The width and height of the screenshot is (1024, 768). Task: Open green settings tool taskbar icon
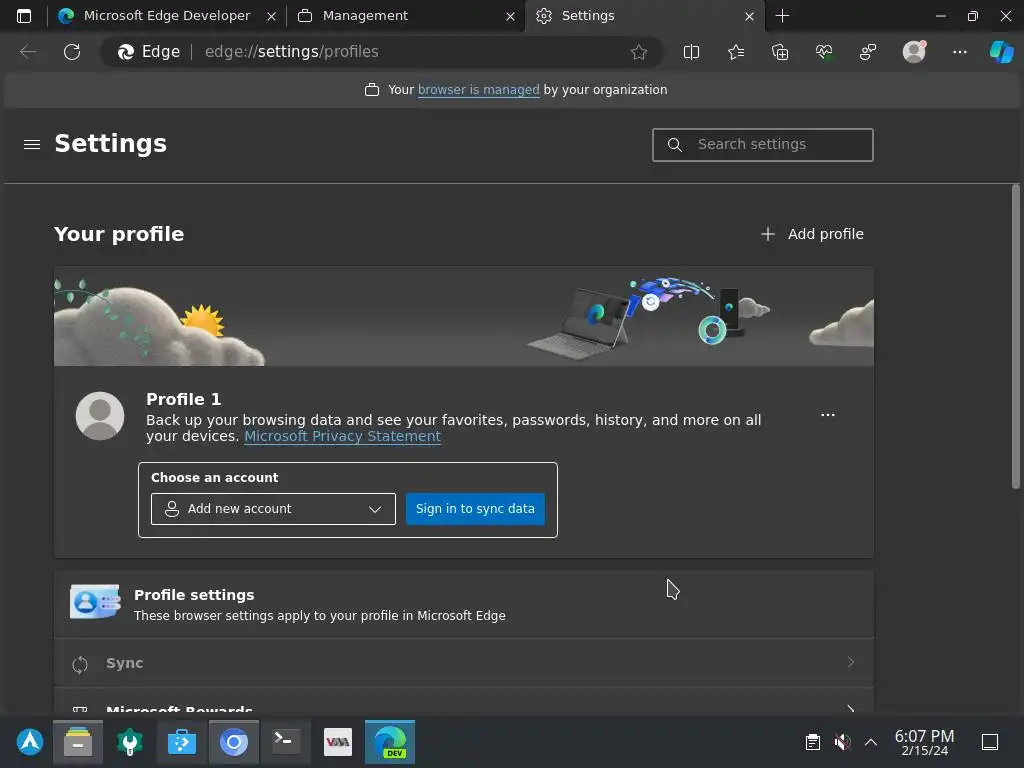pyautogui.click(x=129, y=742)
